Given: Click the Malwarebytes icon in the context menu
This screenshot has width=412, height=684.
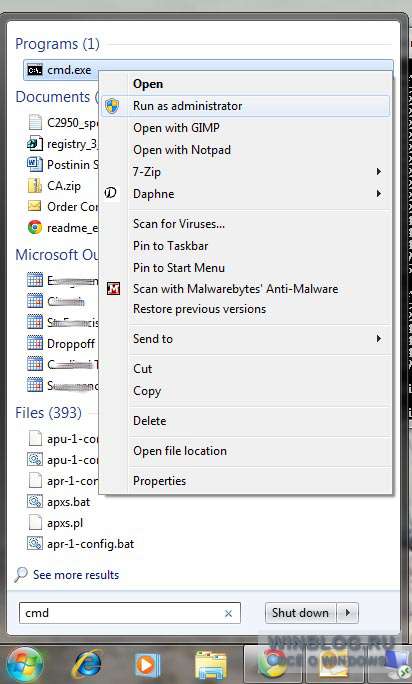Looking at the screenshot, I should click(x=113, y=288).
